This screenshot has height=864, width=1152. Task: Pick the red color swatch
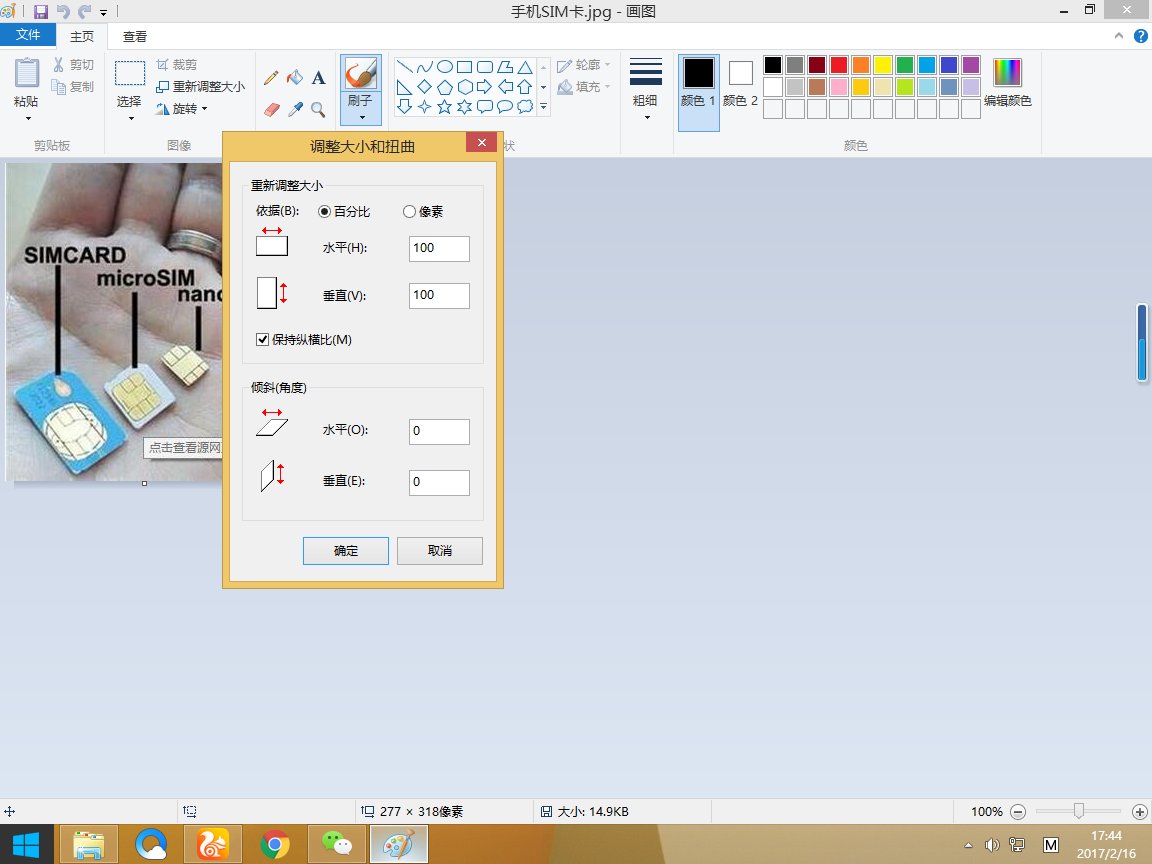pyautogui.click(x=838, y=65)
